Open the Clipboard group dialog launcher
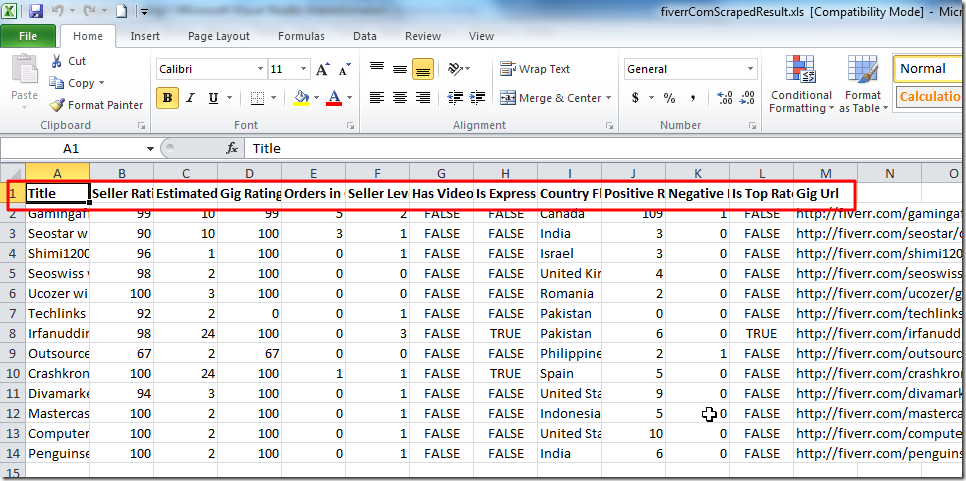 pyautogui.click(x=141, y=126)
